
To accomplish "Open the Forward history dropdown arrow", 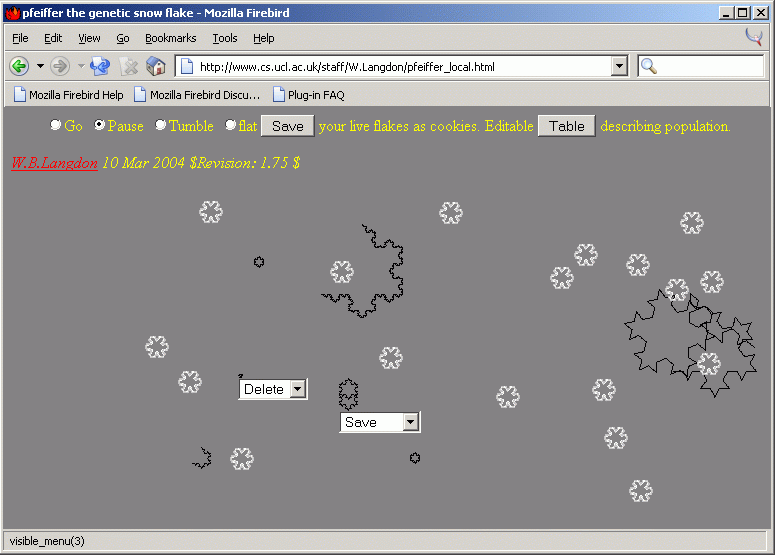I will pos(81,66).
